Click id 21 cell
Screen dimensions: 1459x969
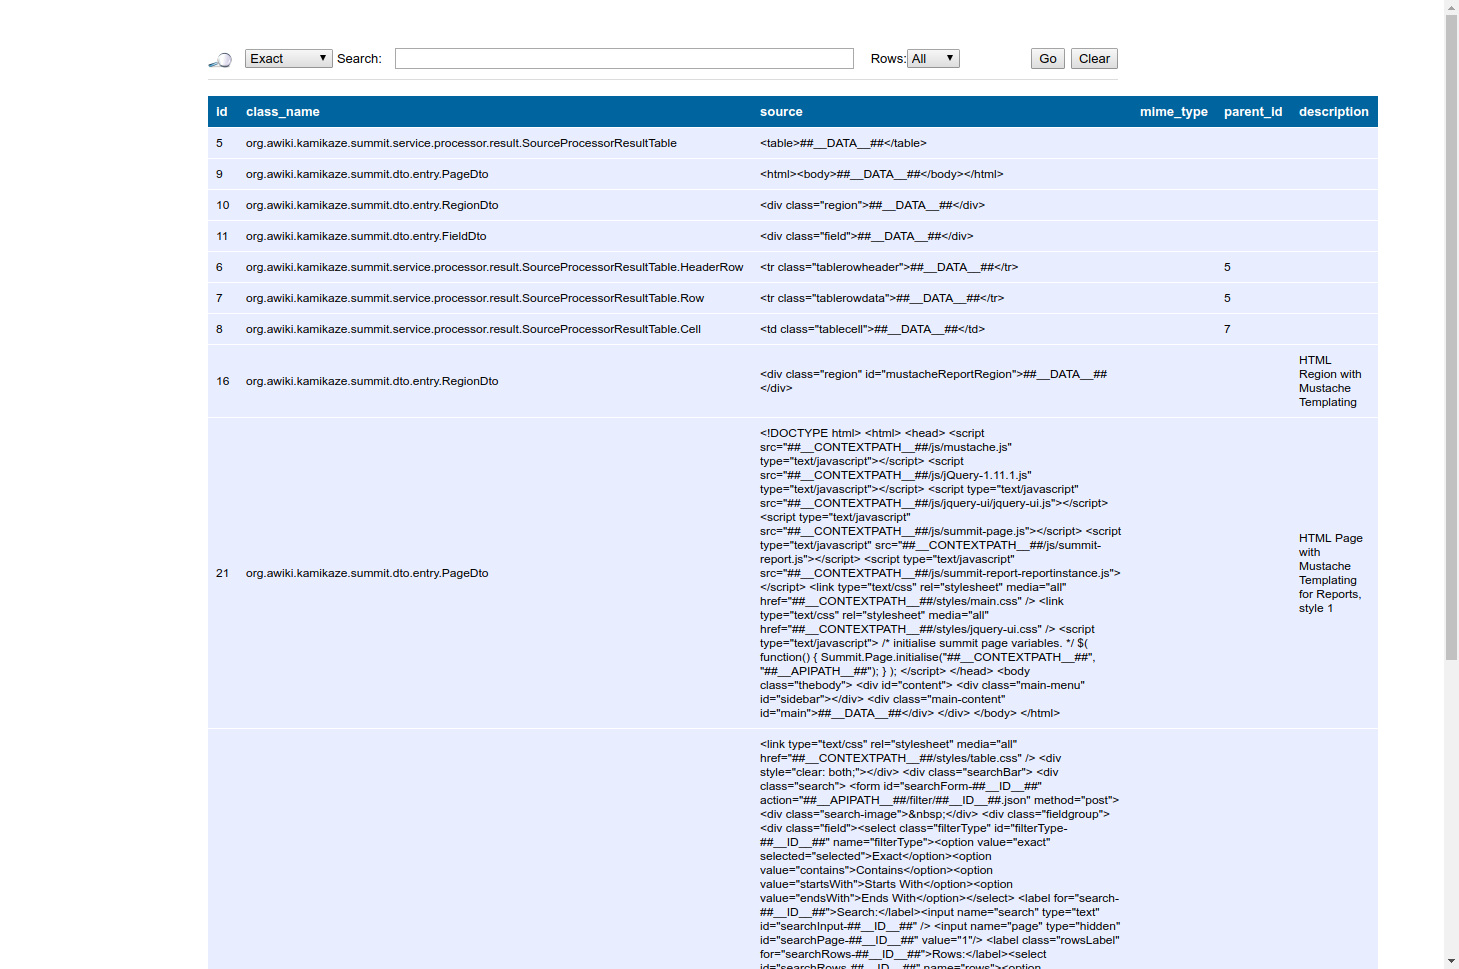pyautogui.click(x=222, y=573)
